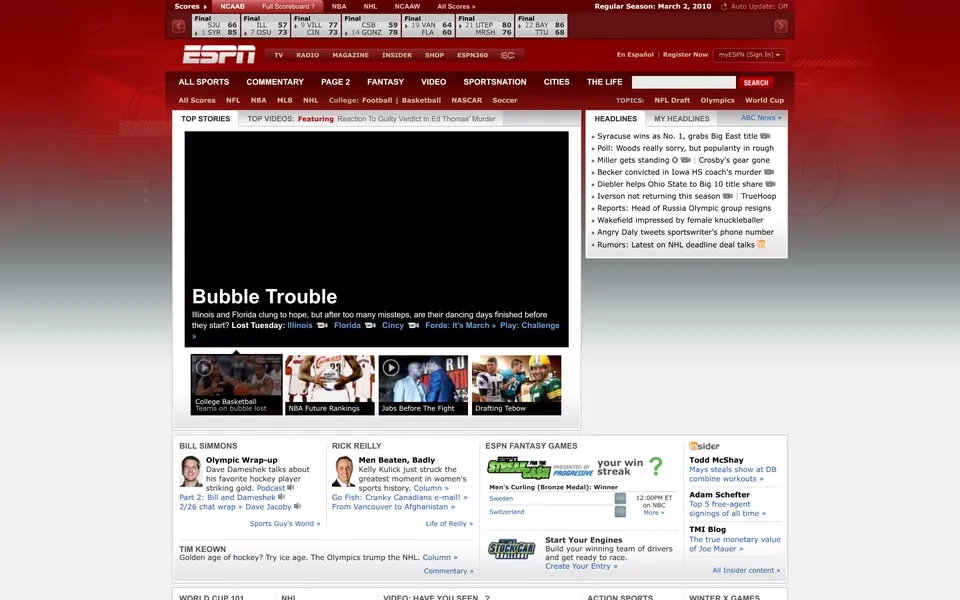Expand the VAN vs FLA final score

429,26
